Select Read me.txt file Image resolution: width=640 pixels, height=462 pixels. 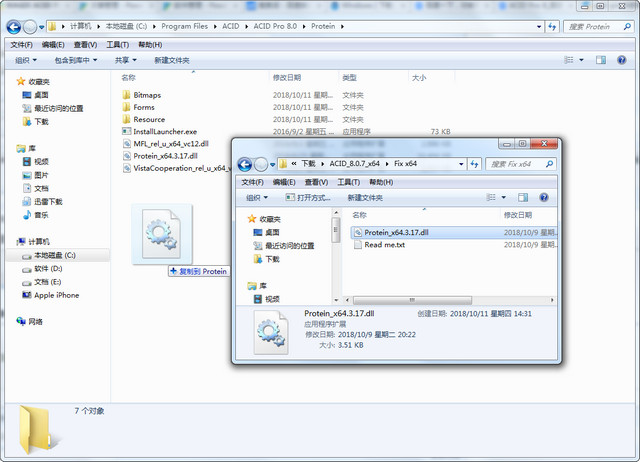[384, 245]
